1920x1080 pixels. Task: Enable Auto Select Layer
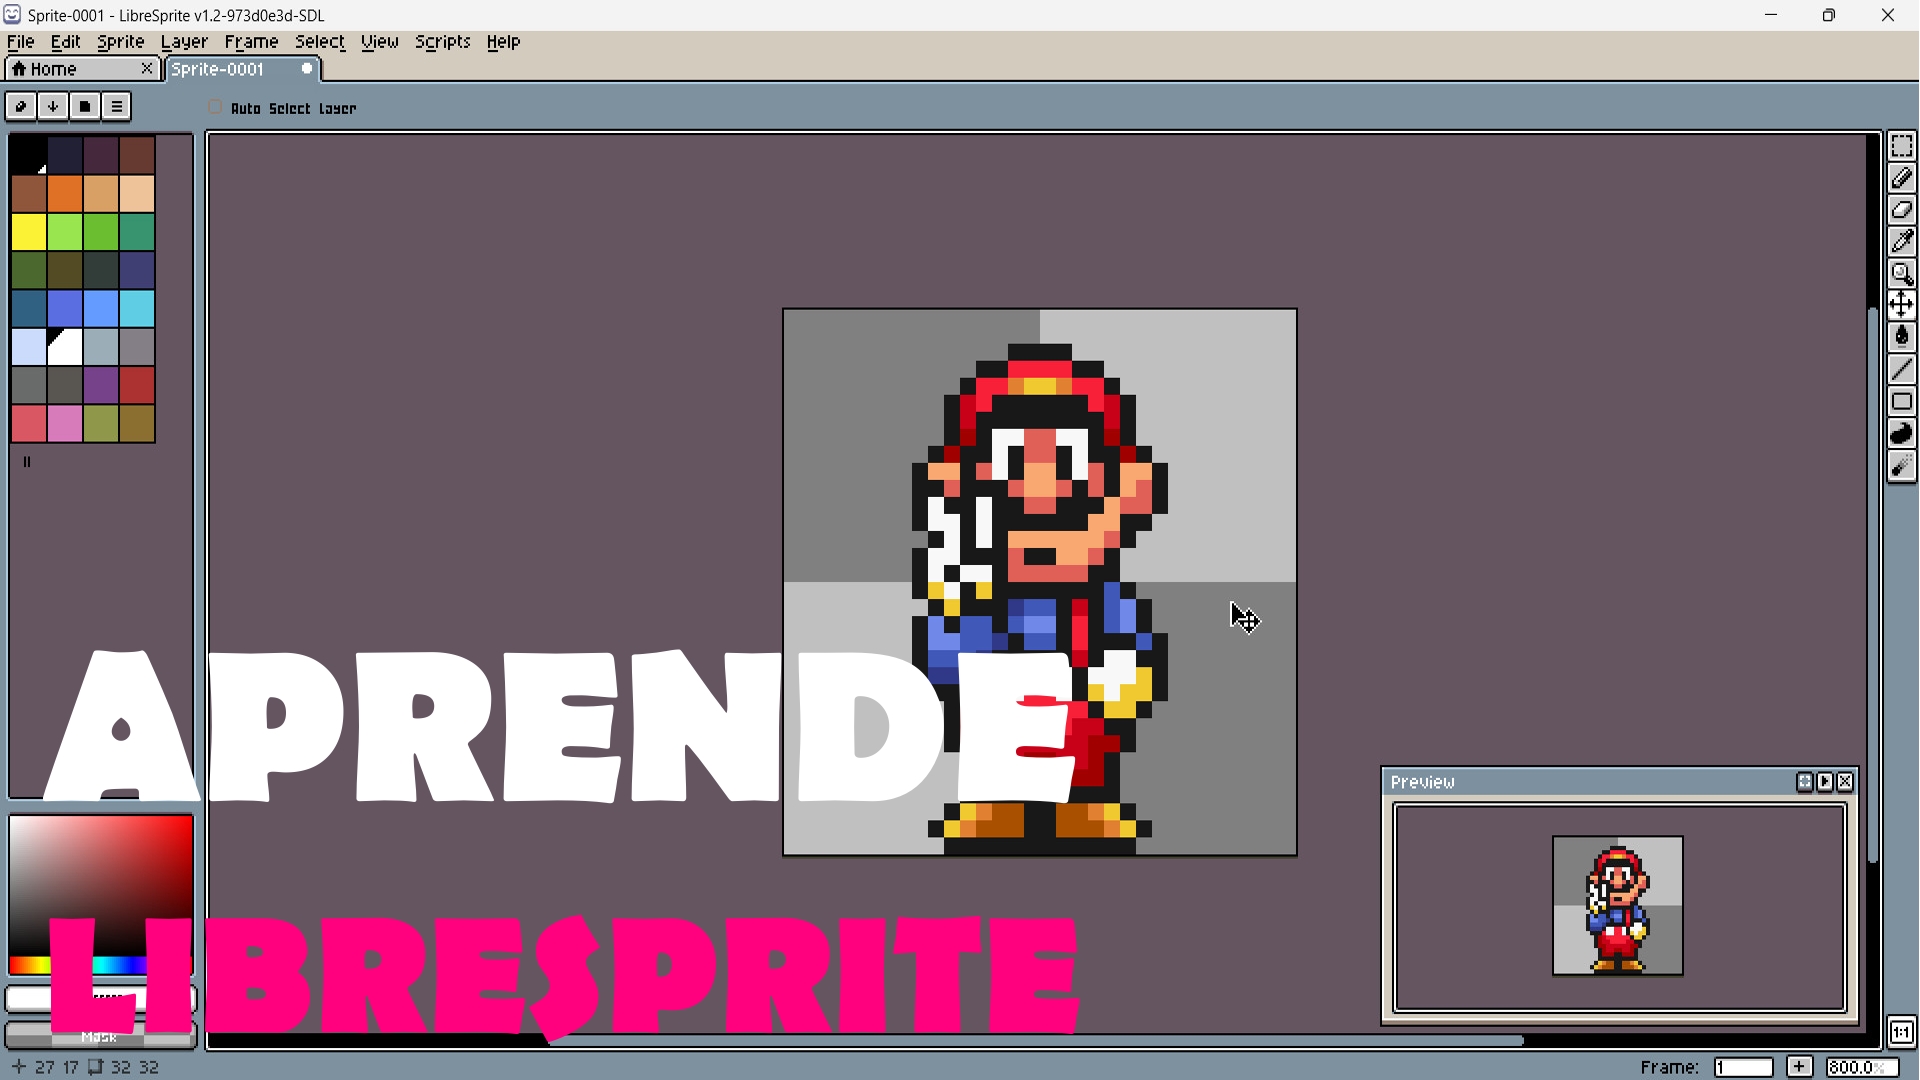coord(215,108)
